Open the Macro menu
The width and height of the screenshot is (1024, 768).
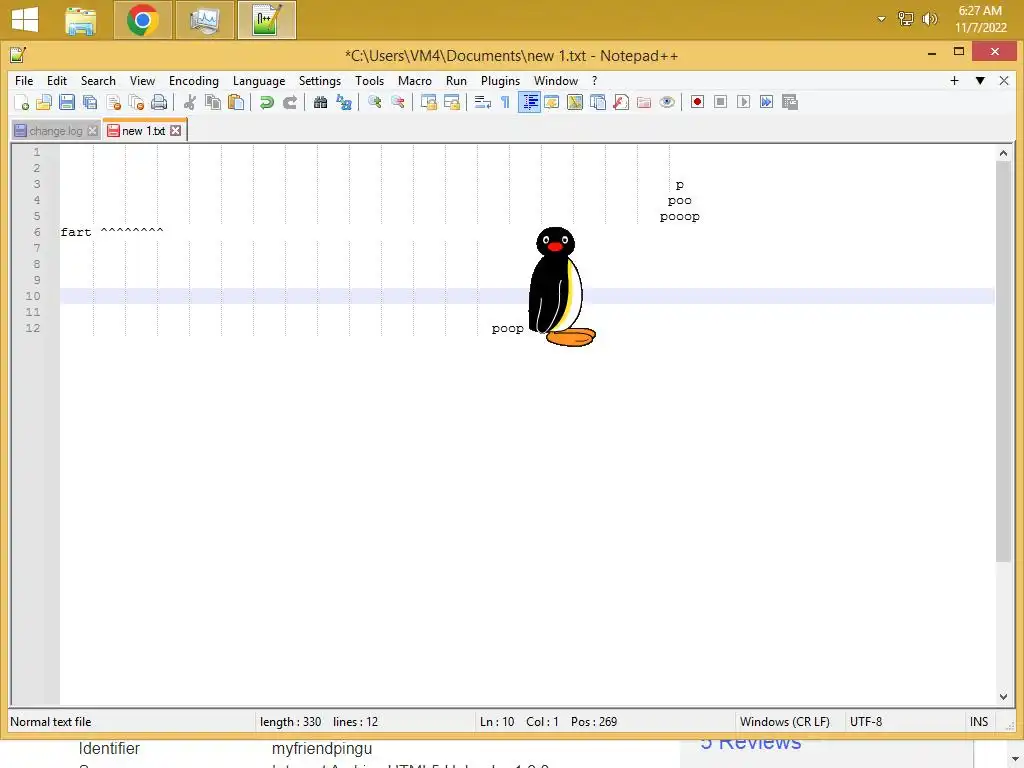pos(415,80)
